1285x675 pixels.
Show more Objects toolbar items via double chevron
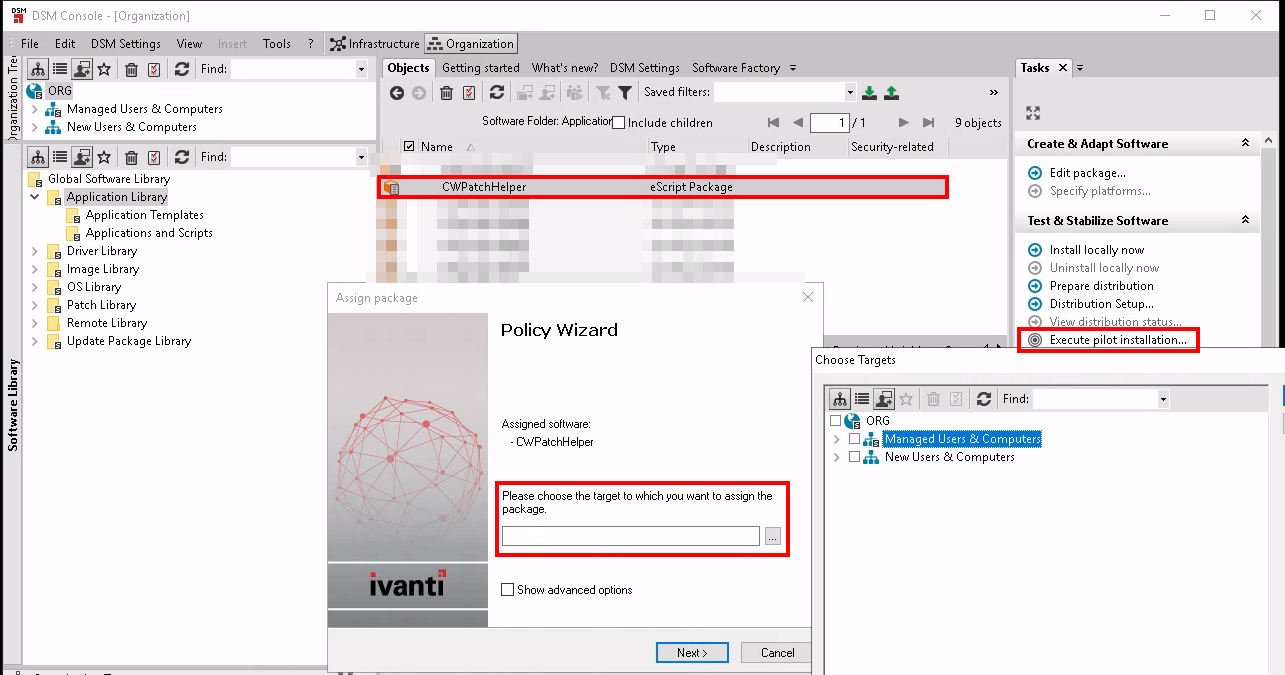(993, 93)
